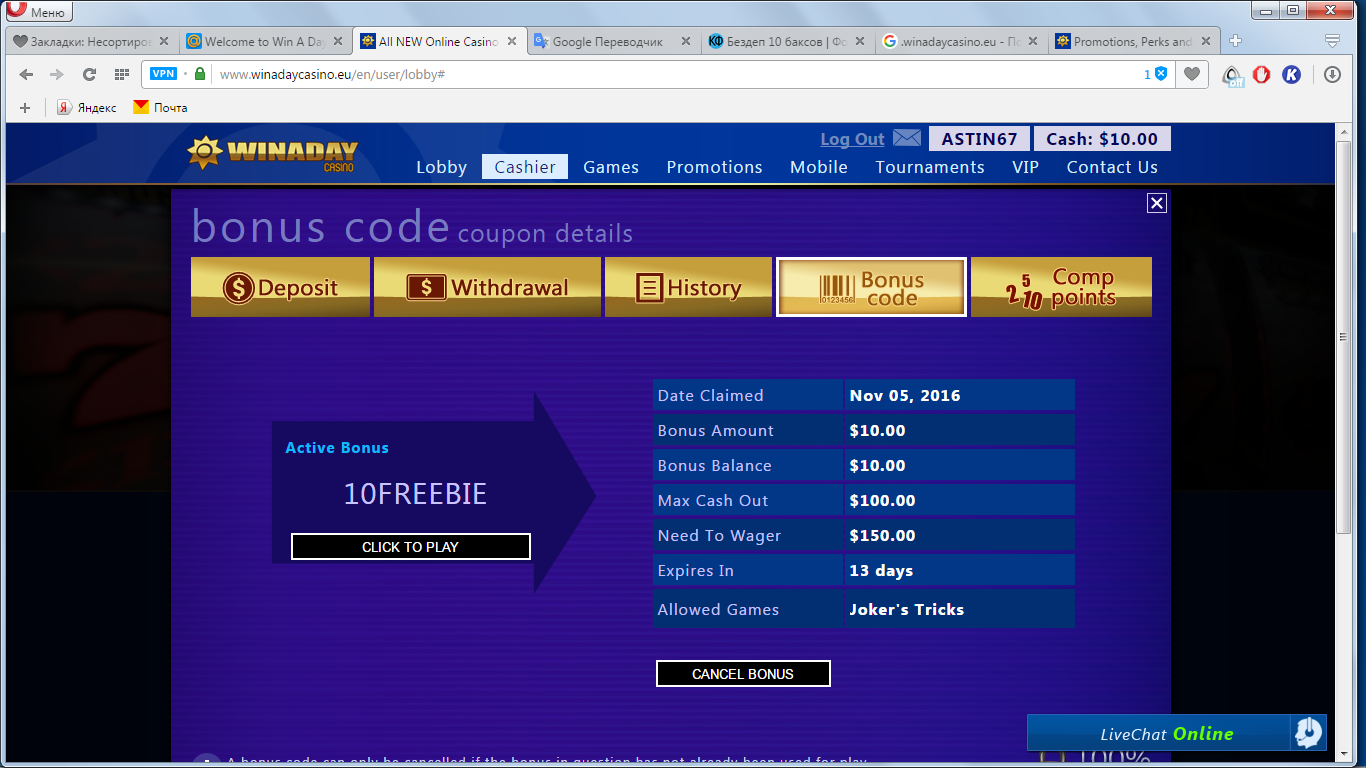Open the Contact Us menu item
The width and height of the screenshot is (1366, 768).
(1112, 167)
